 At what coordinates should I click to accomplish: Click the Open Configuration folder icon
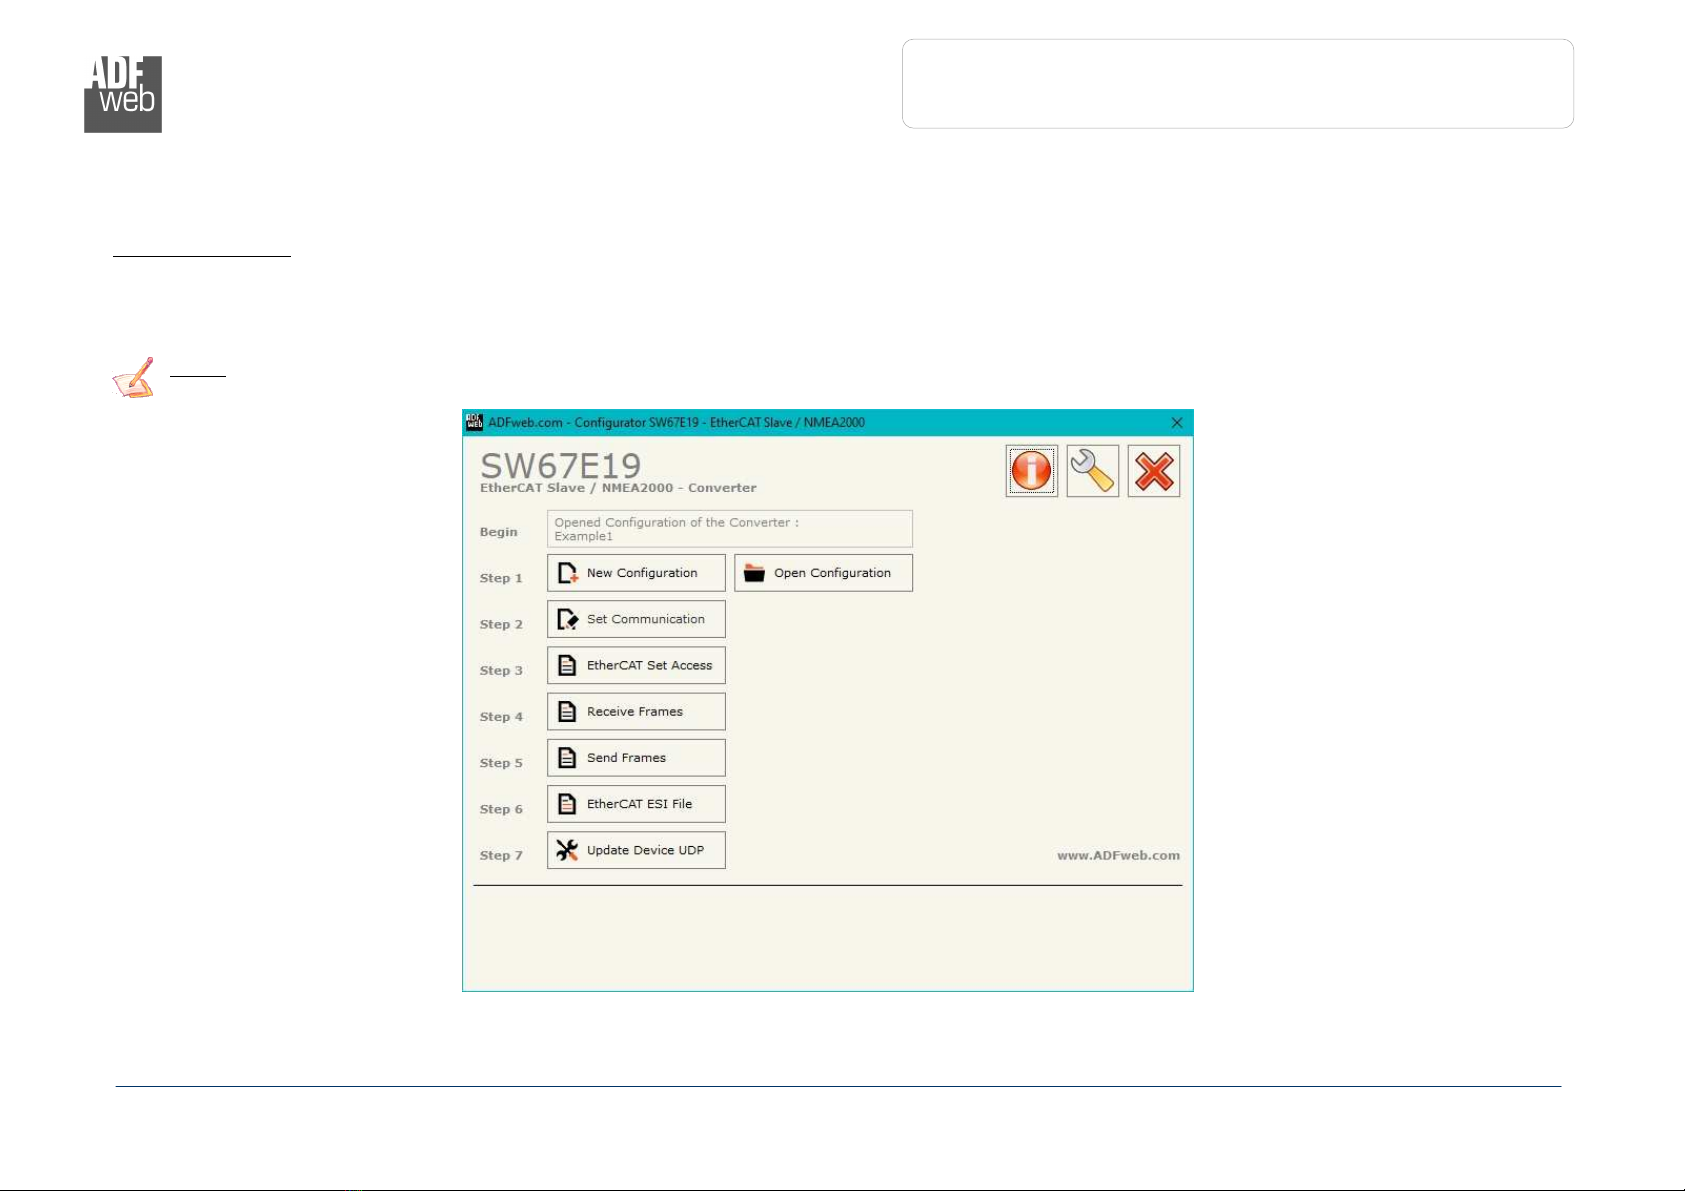pos(754,573)
